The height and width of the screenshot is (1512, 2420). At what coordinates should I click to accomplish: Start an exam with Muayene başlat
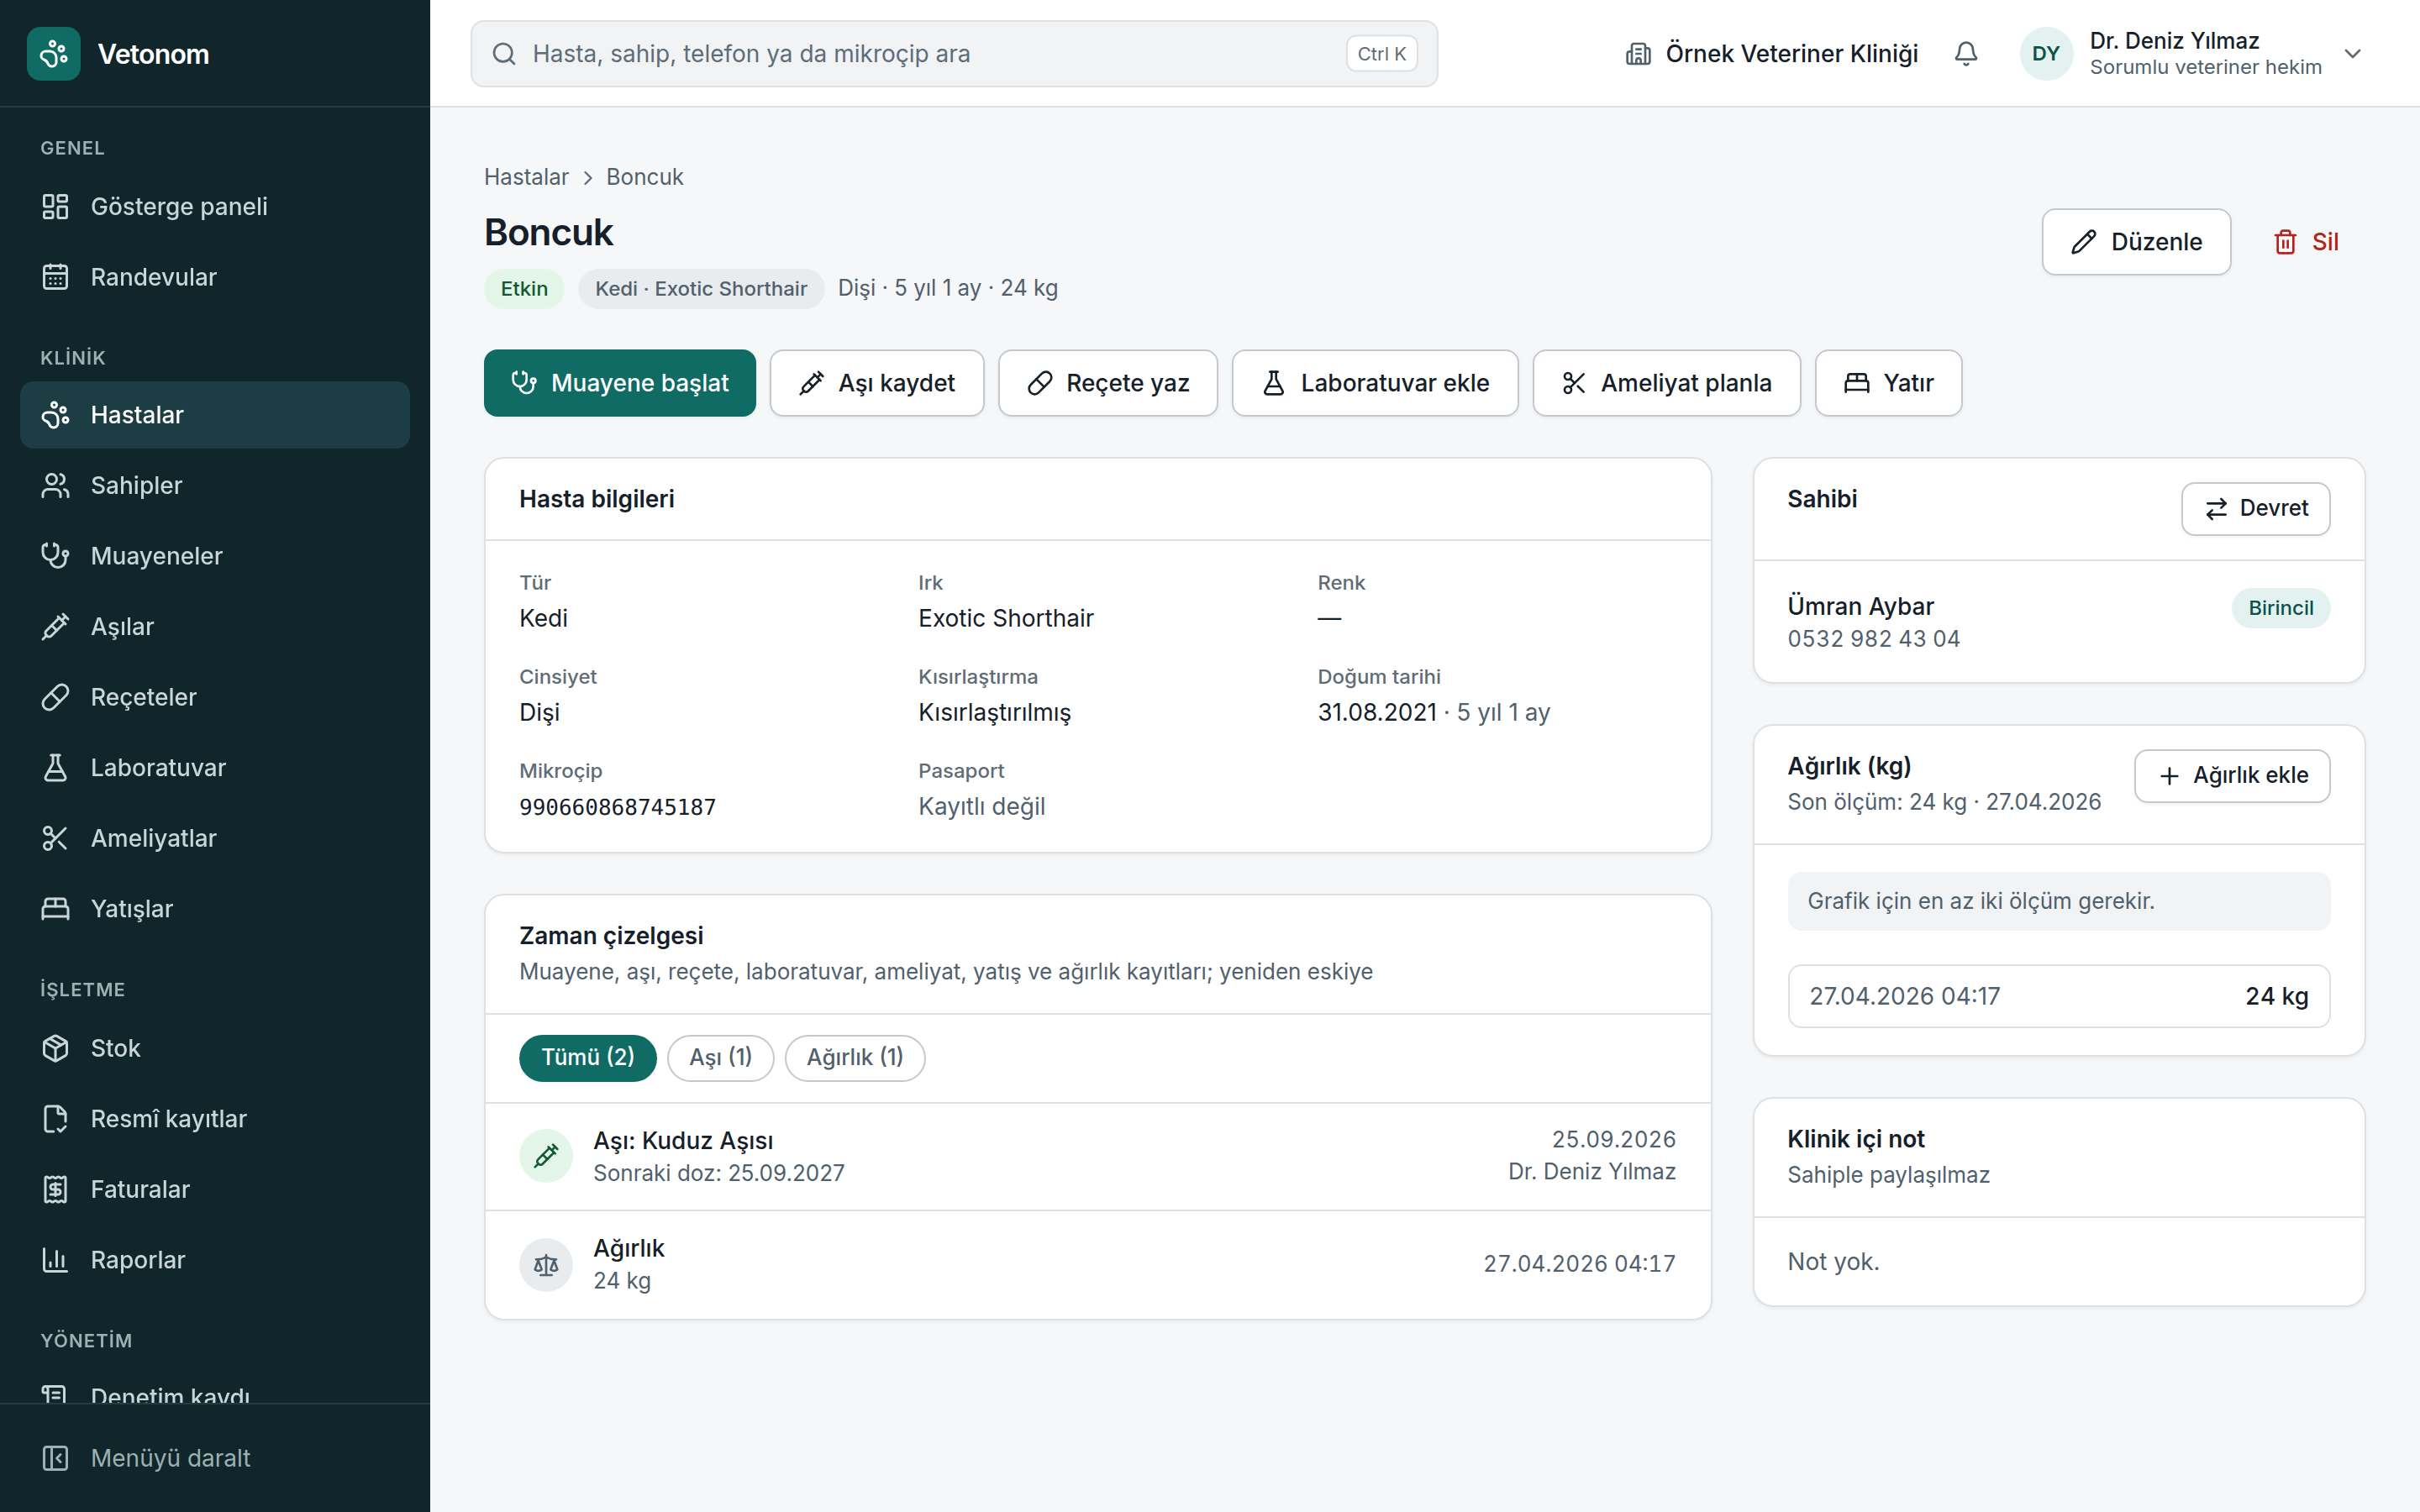click(620, 383)
